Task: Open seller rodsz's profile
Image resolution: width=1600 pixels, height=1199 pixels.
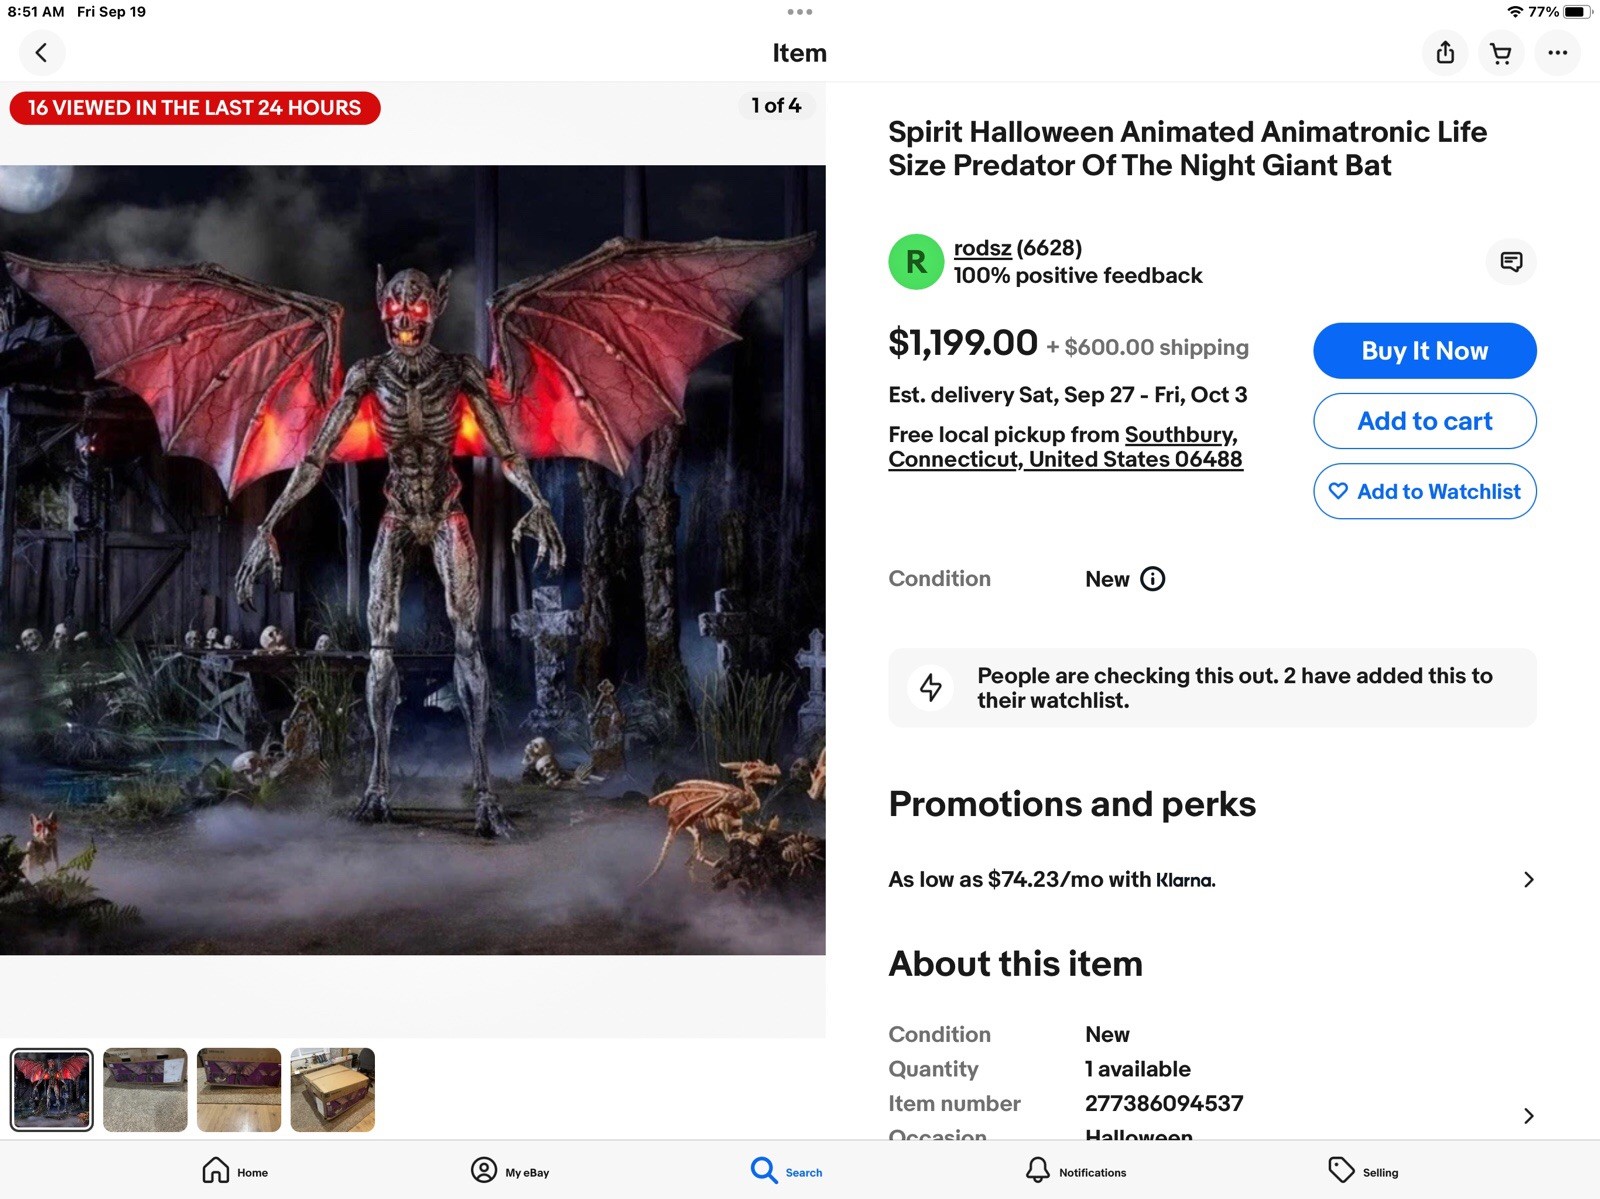Action: (x=982, y=247)
